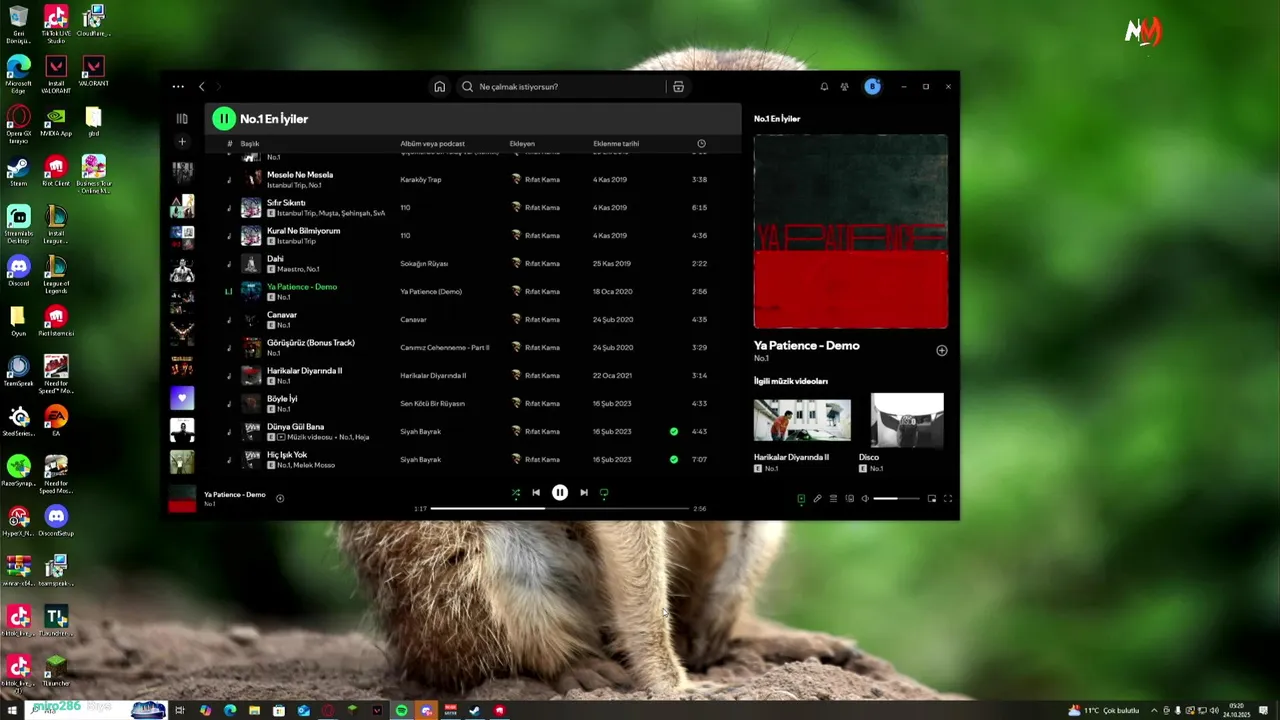Open the Steam icon in the taskbar

click(474, 710)
